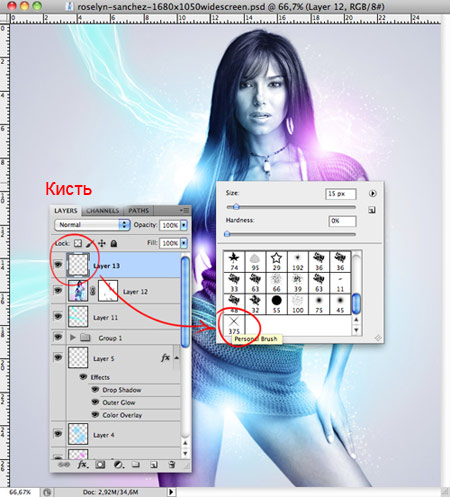Open the status bar info popup arrow

tap(171, 492)
